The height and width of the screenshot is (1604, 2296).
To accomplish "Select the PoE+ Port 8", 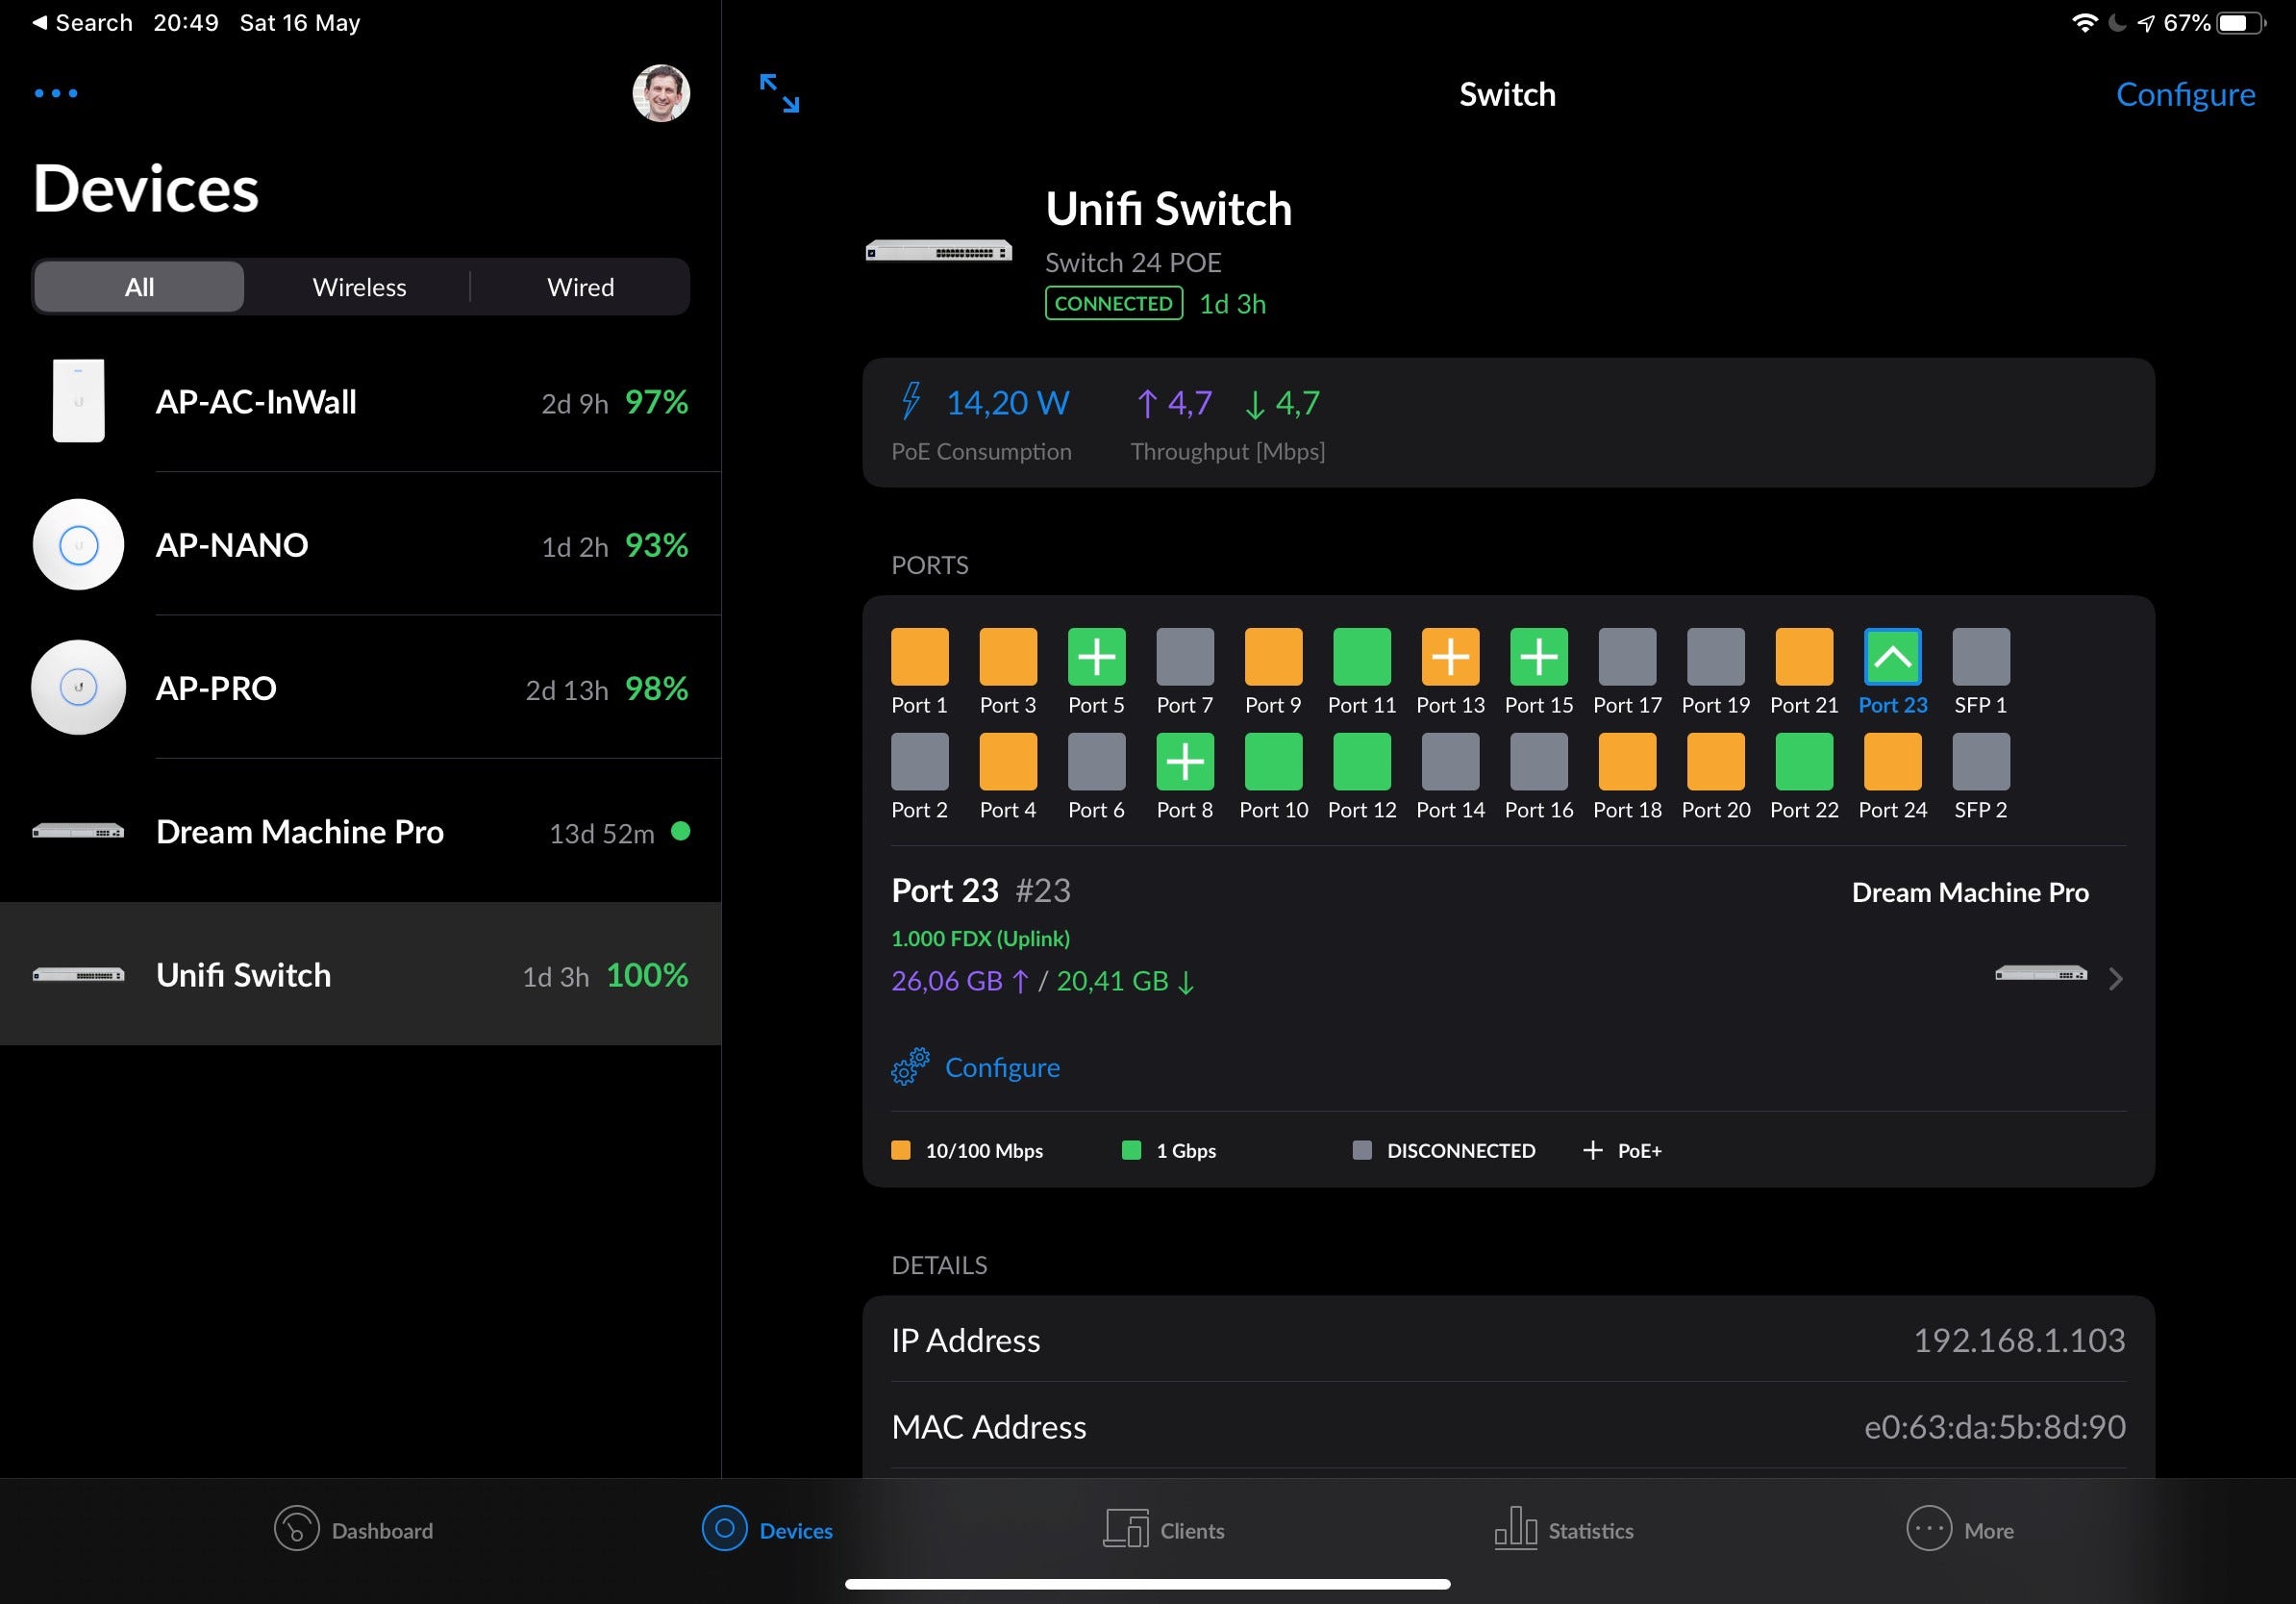I will click(1185, 762).
